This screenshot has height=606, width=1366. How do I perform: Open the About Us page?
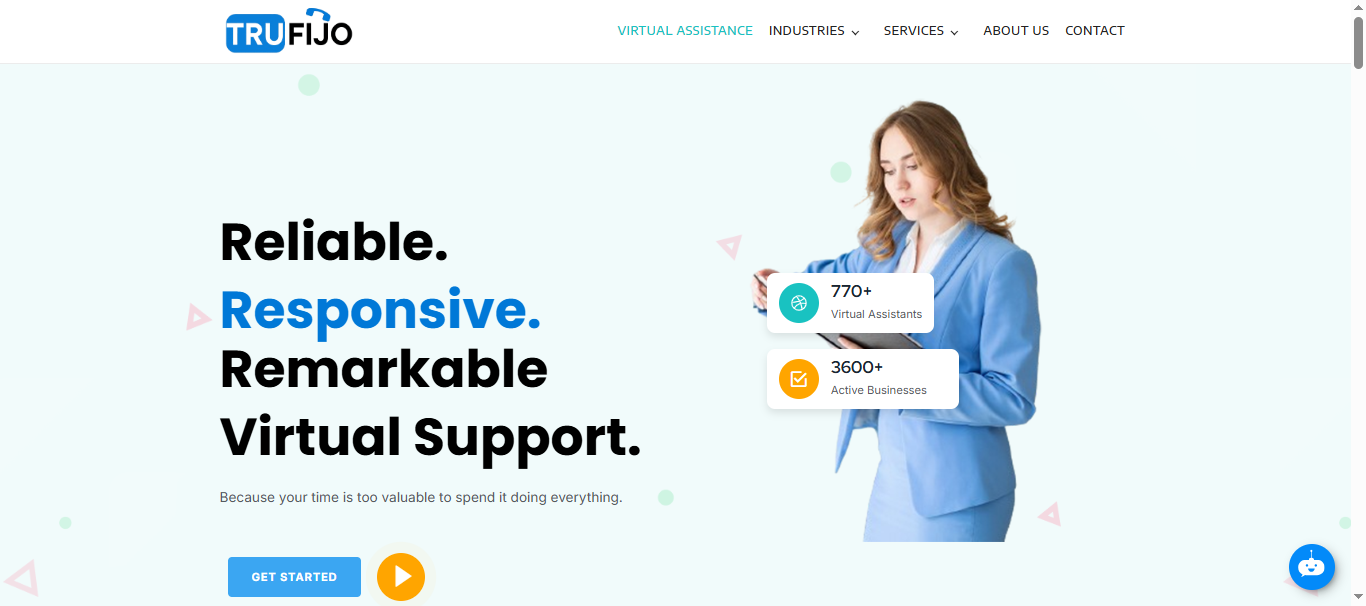click(x=1016, y=31)
